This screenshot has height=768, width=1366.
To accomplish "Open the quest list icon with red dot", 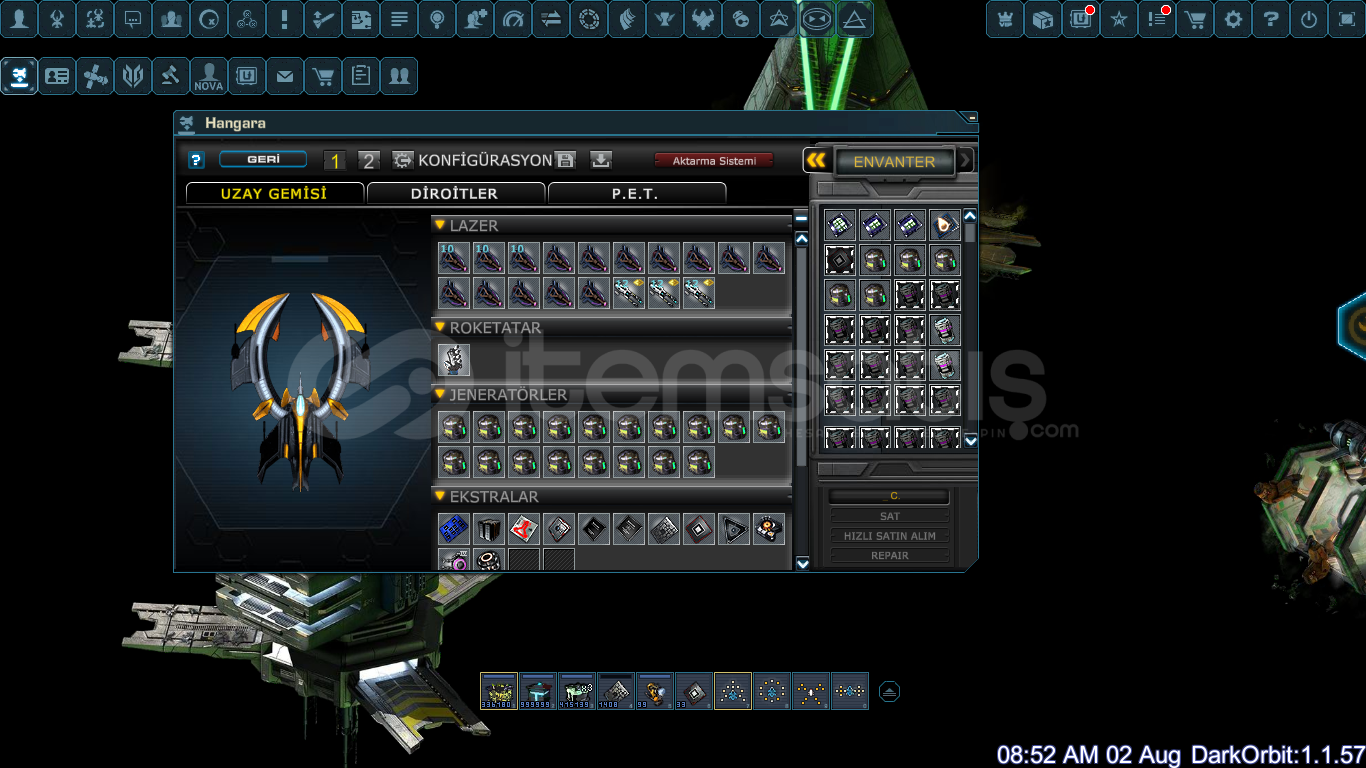I will [x=1157, y=19].
